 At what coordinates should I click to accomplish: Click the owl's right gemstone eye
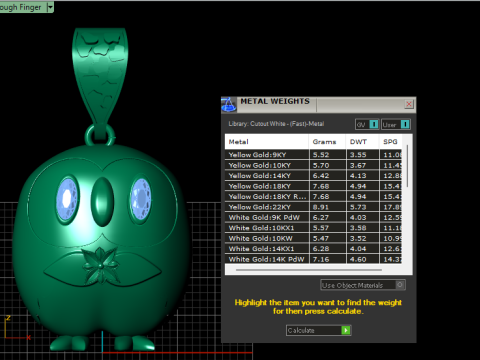(x=141, y=199)
